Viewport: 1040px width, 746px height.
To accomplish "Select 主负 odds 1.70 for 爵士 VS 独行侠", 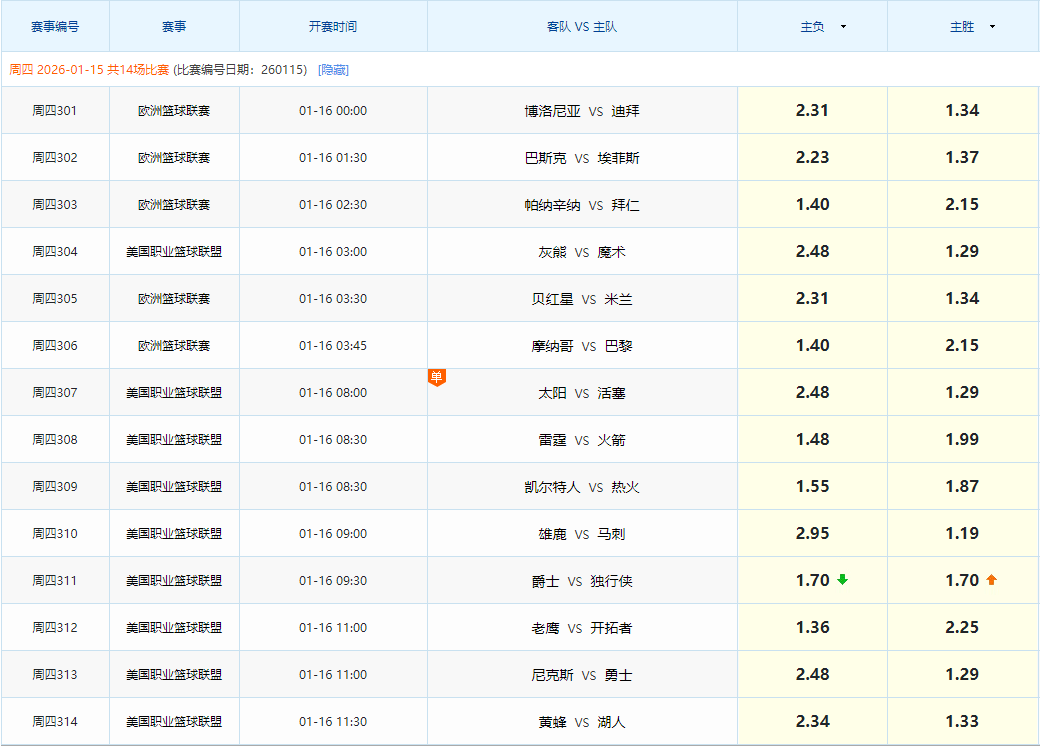I will click(812, 580).
